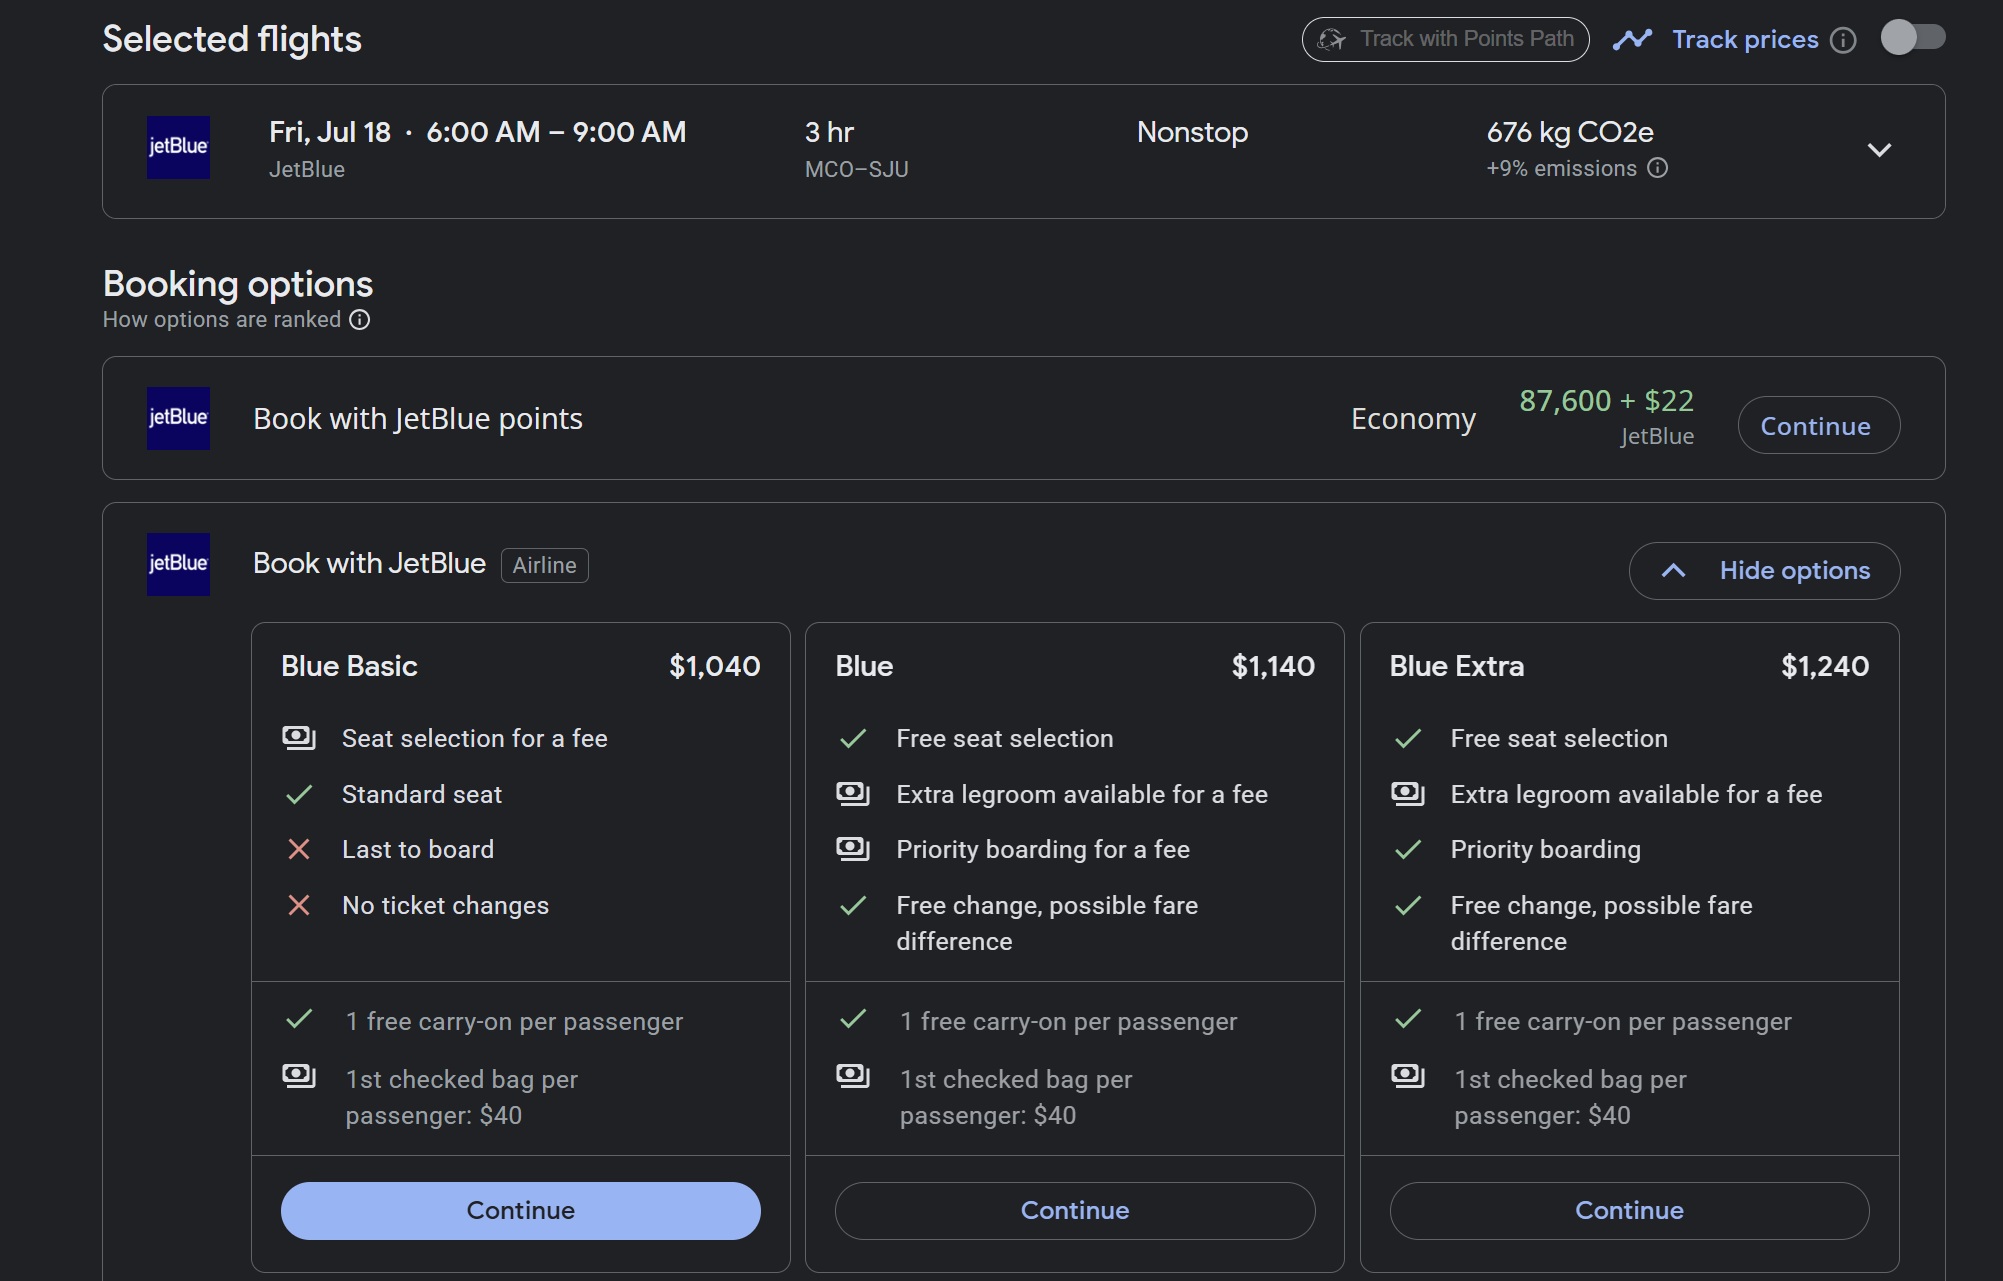
Task: Click Blue Extra Free change checkmark
Action: [1408, 905]
